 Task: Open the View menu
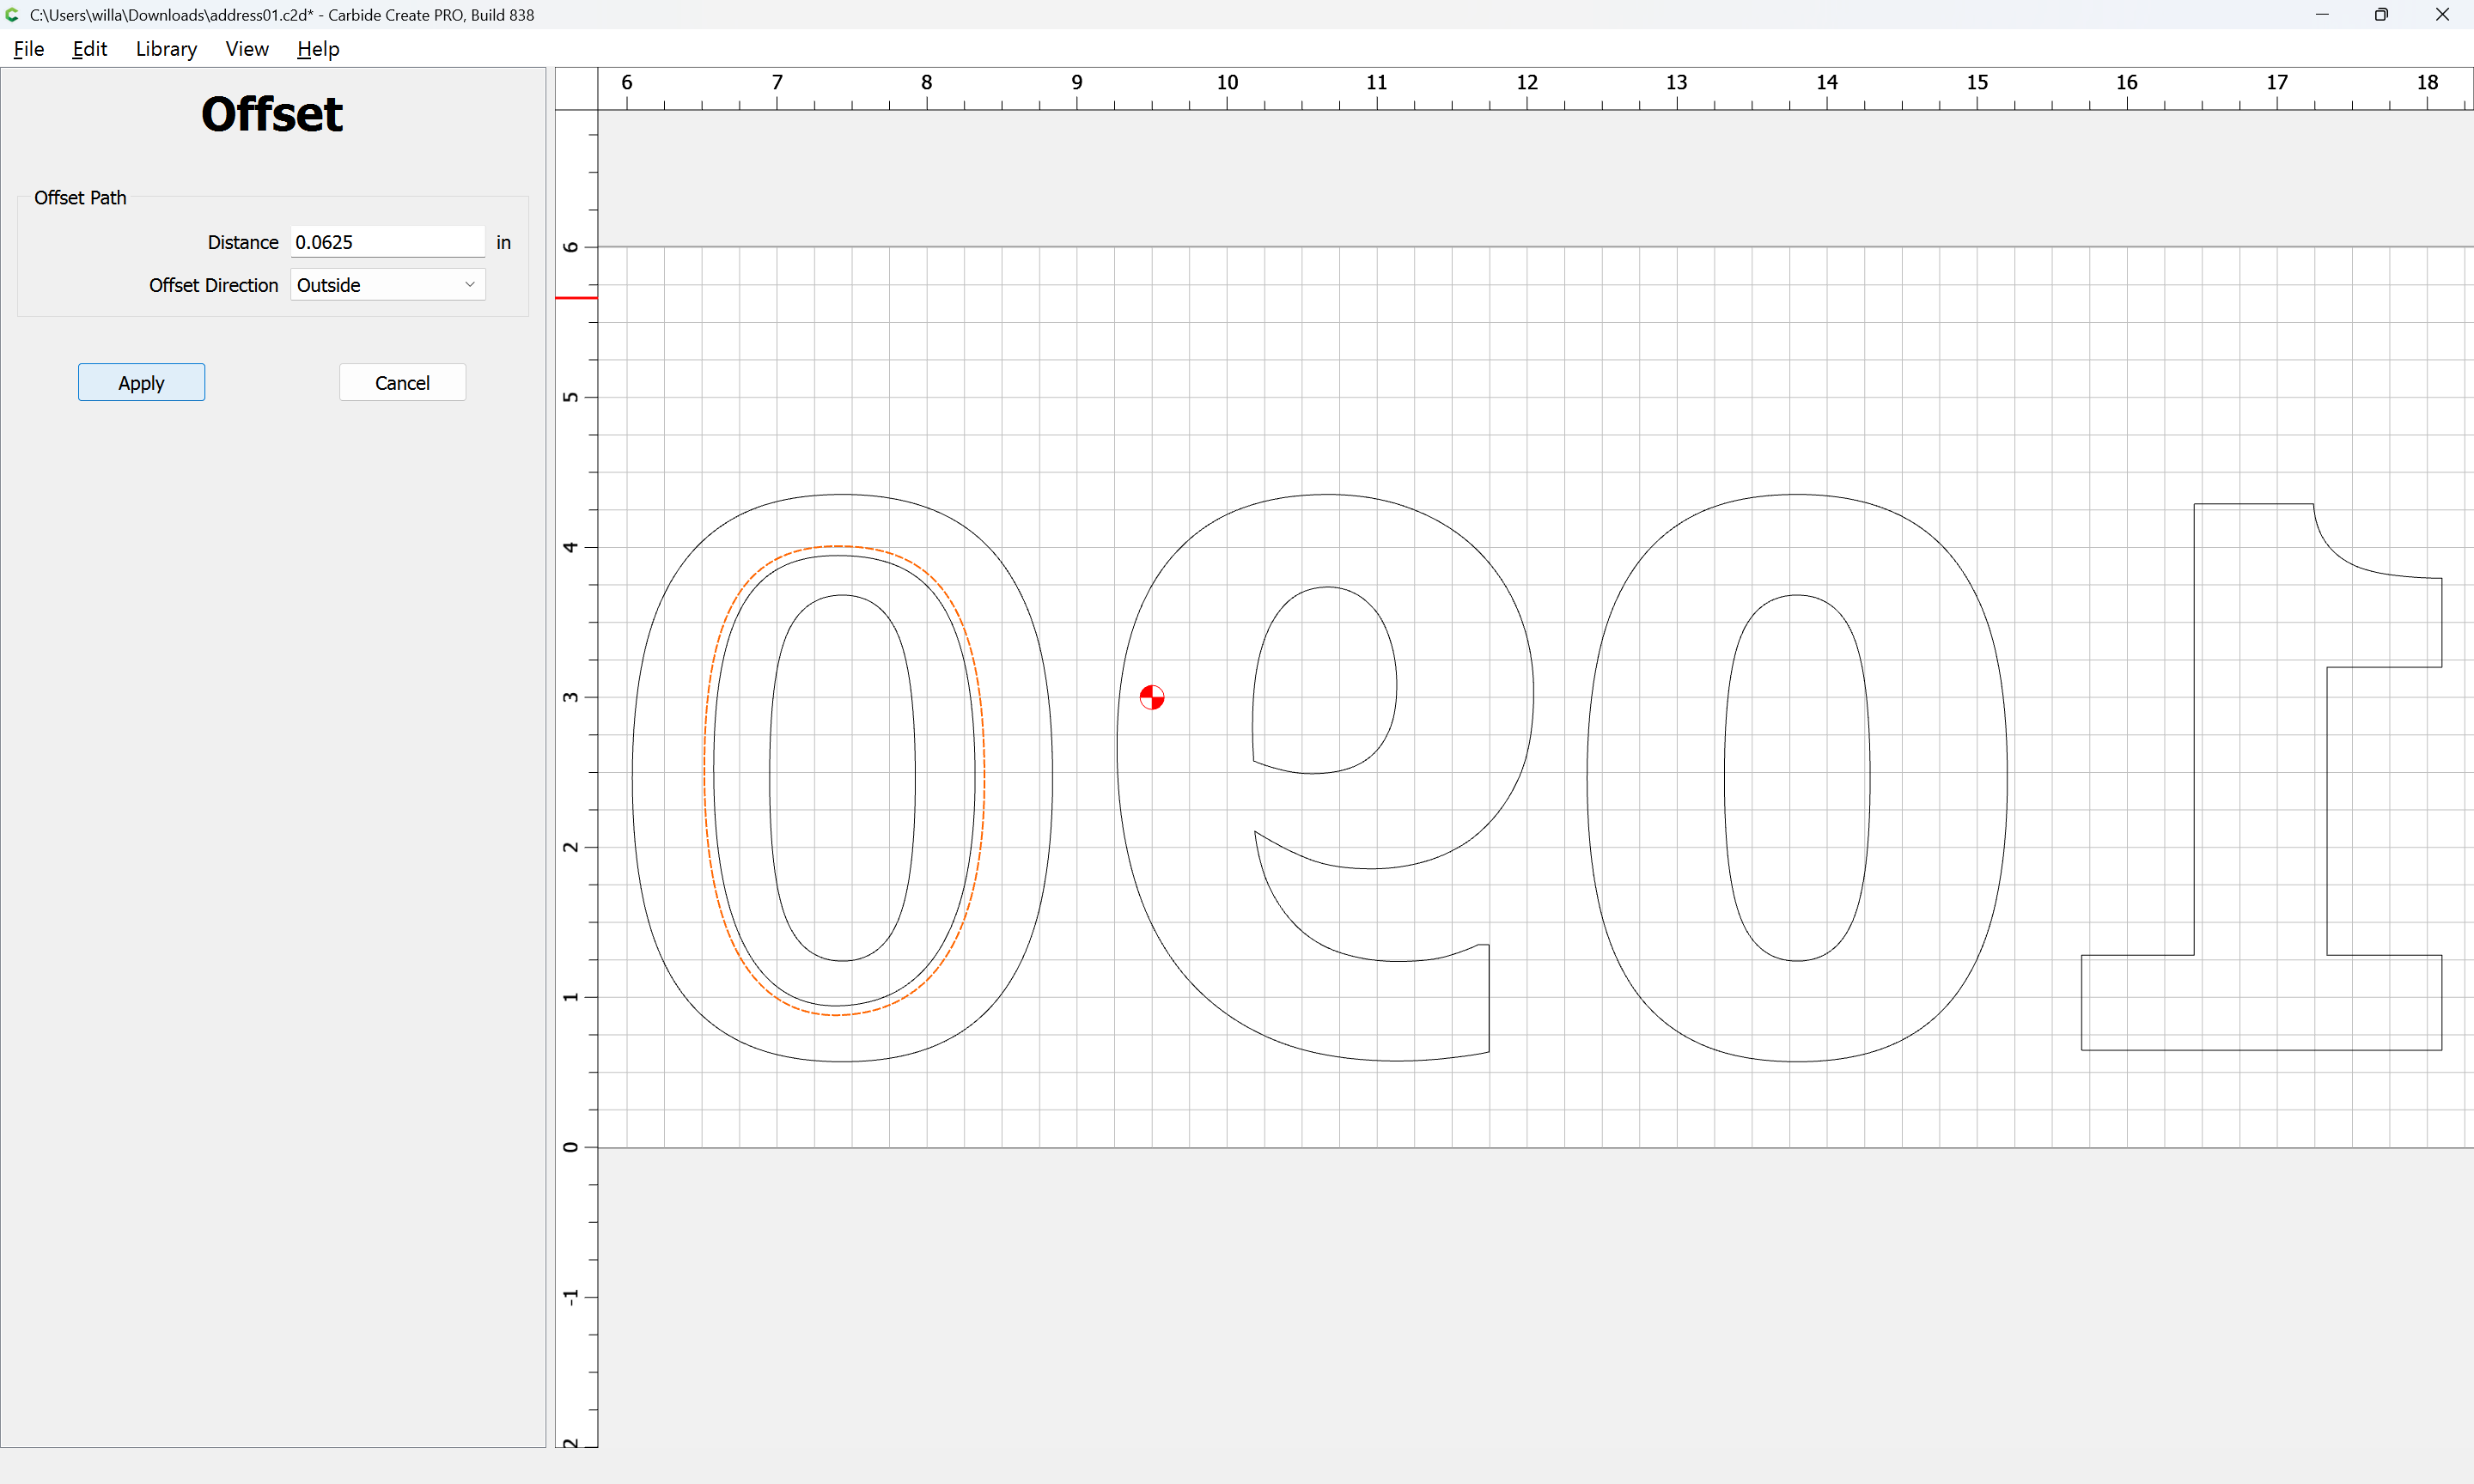(247, 49)
